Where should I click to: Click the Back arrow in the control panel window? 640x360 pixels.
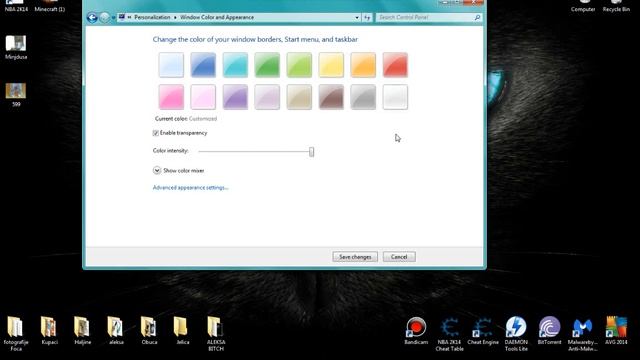coord(92,18)
